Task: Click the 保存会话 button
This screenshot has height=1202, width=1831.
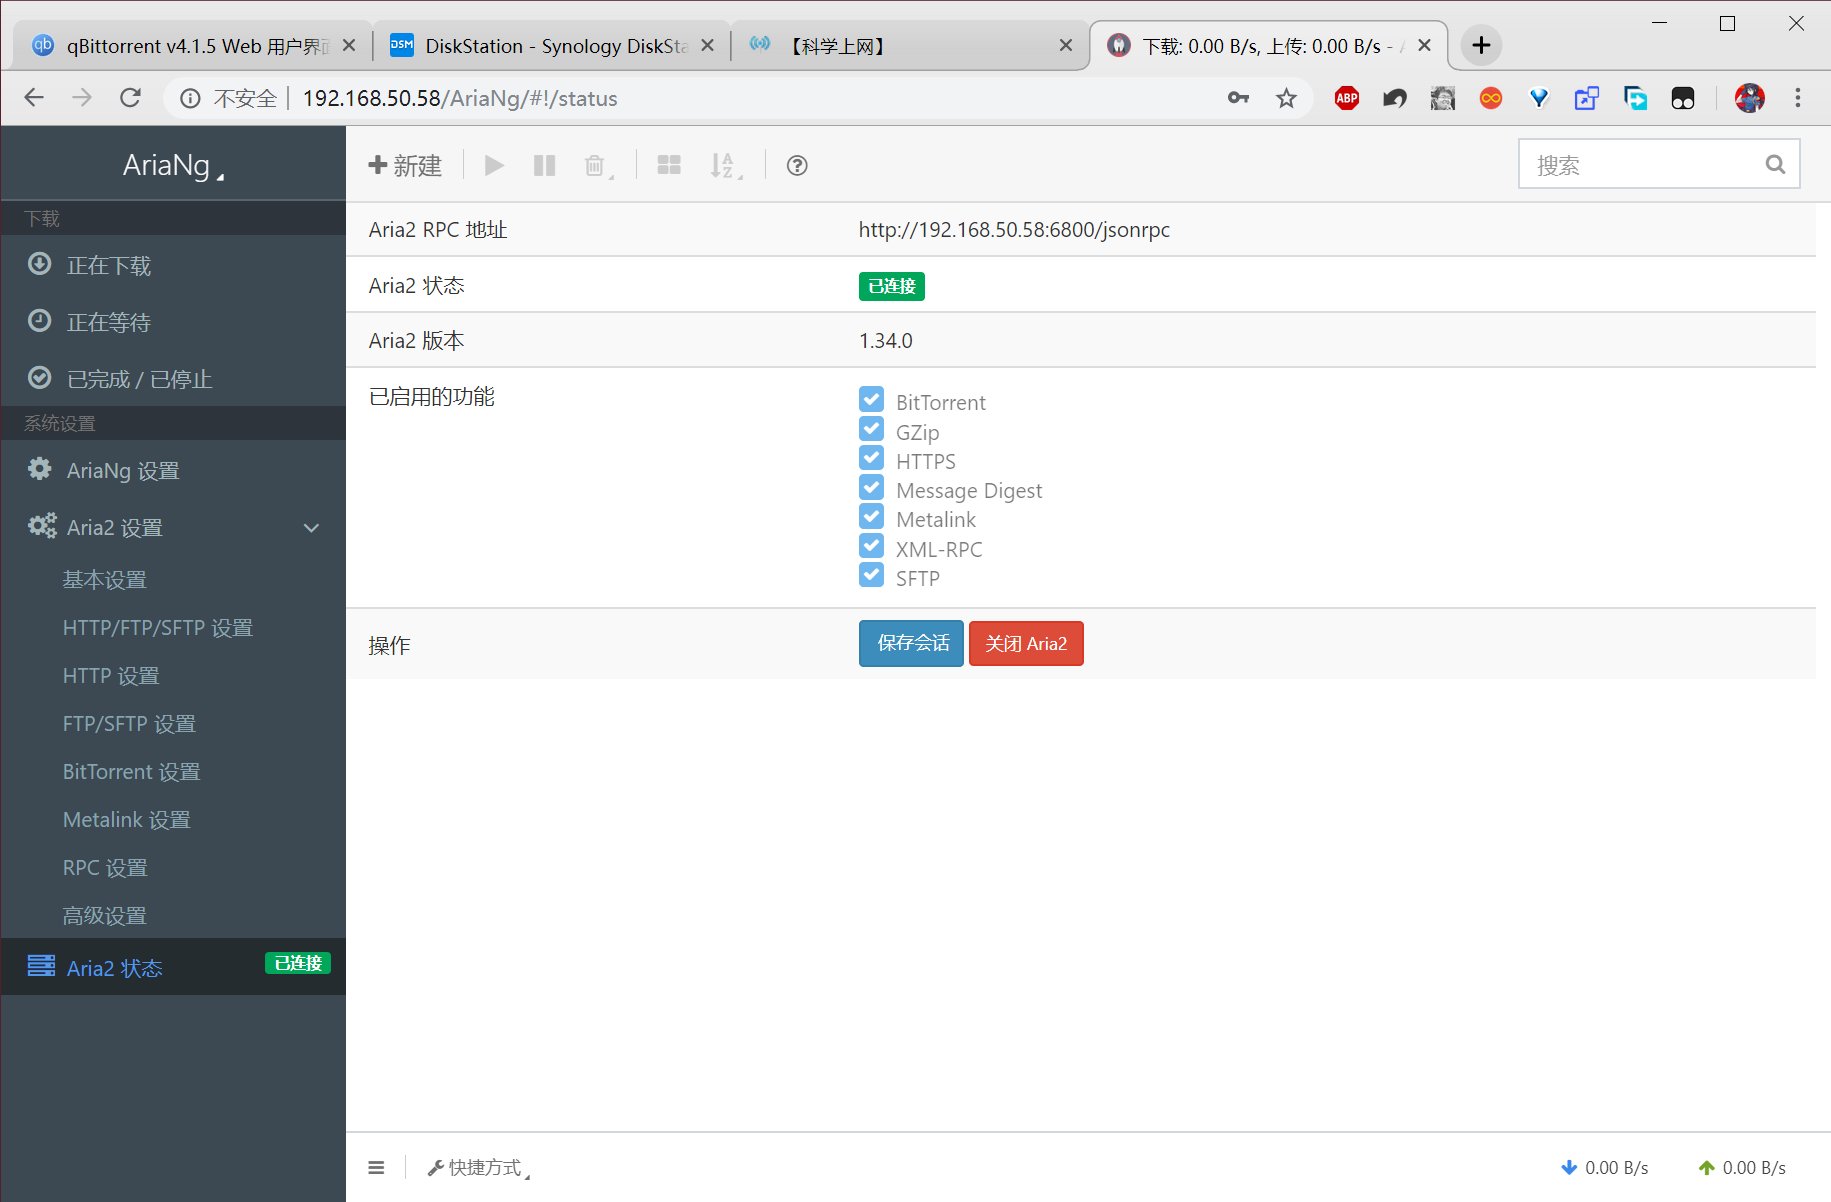Action: click(911, 643)
